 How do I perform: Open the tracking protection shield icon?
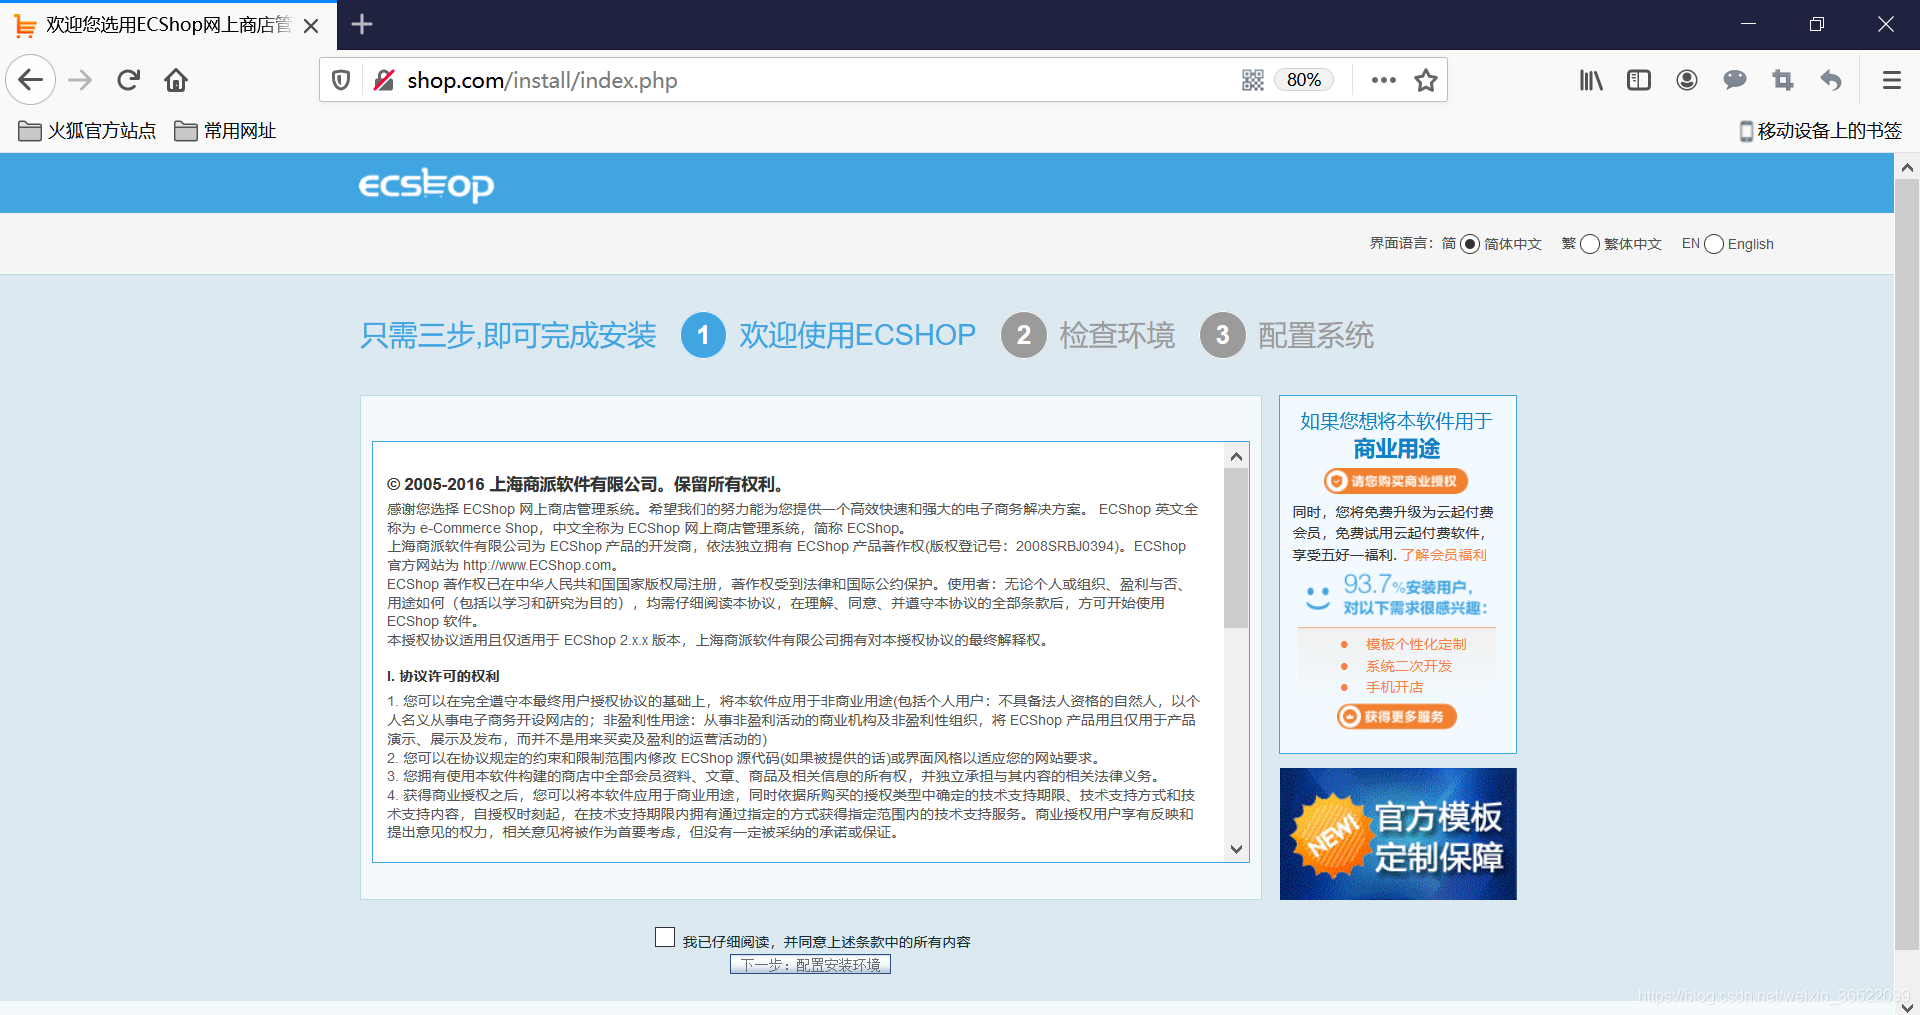(x=341, y=80)
